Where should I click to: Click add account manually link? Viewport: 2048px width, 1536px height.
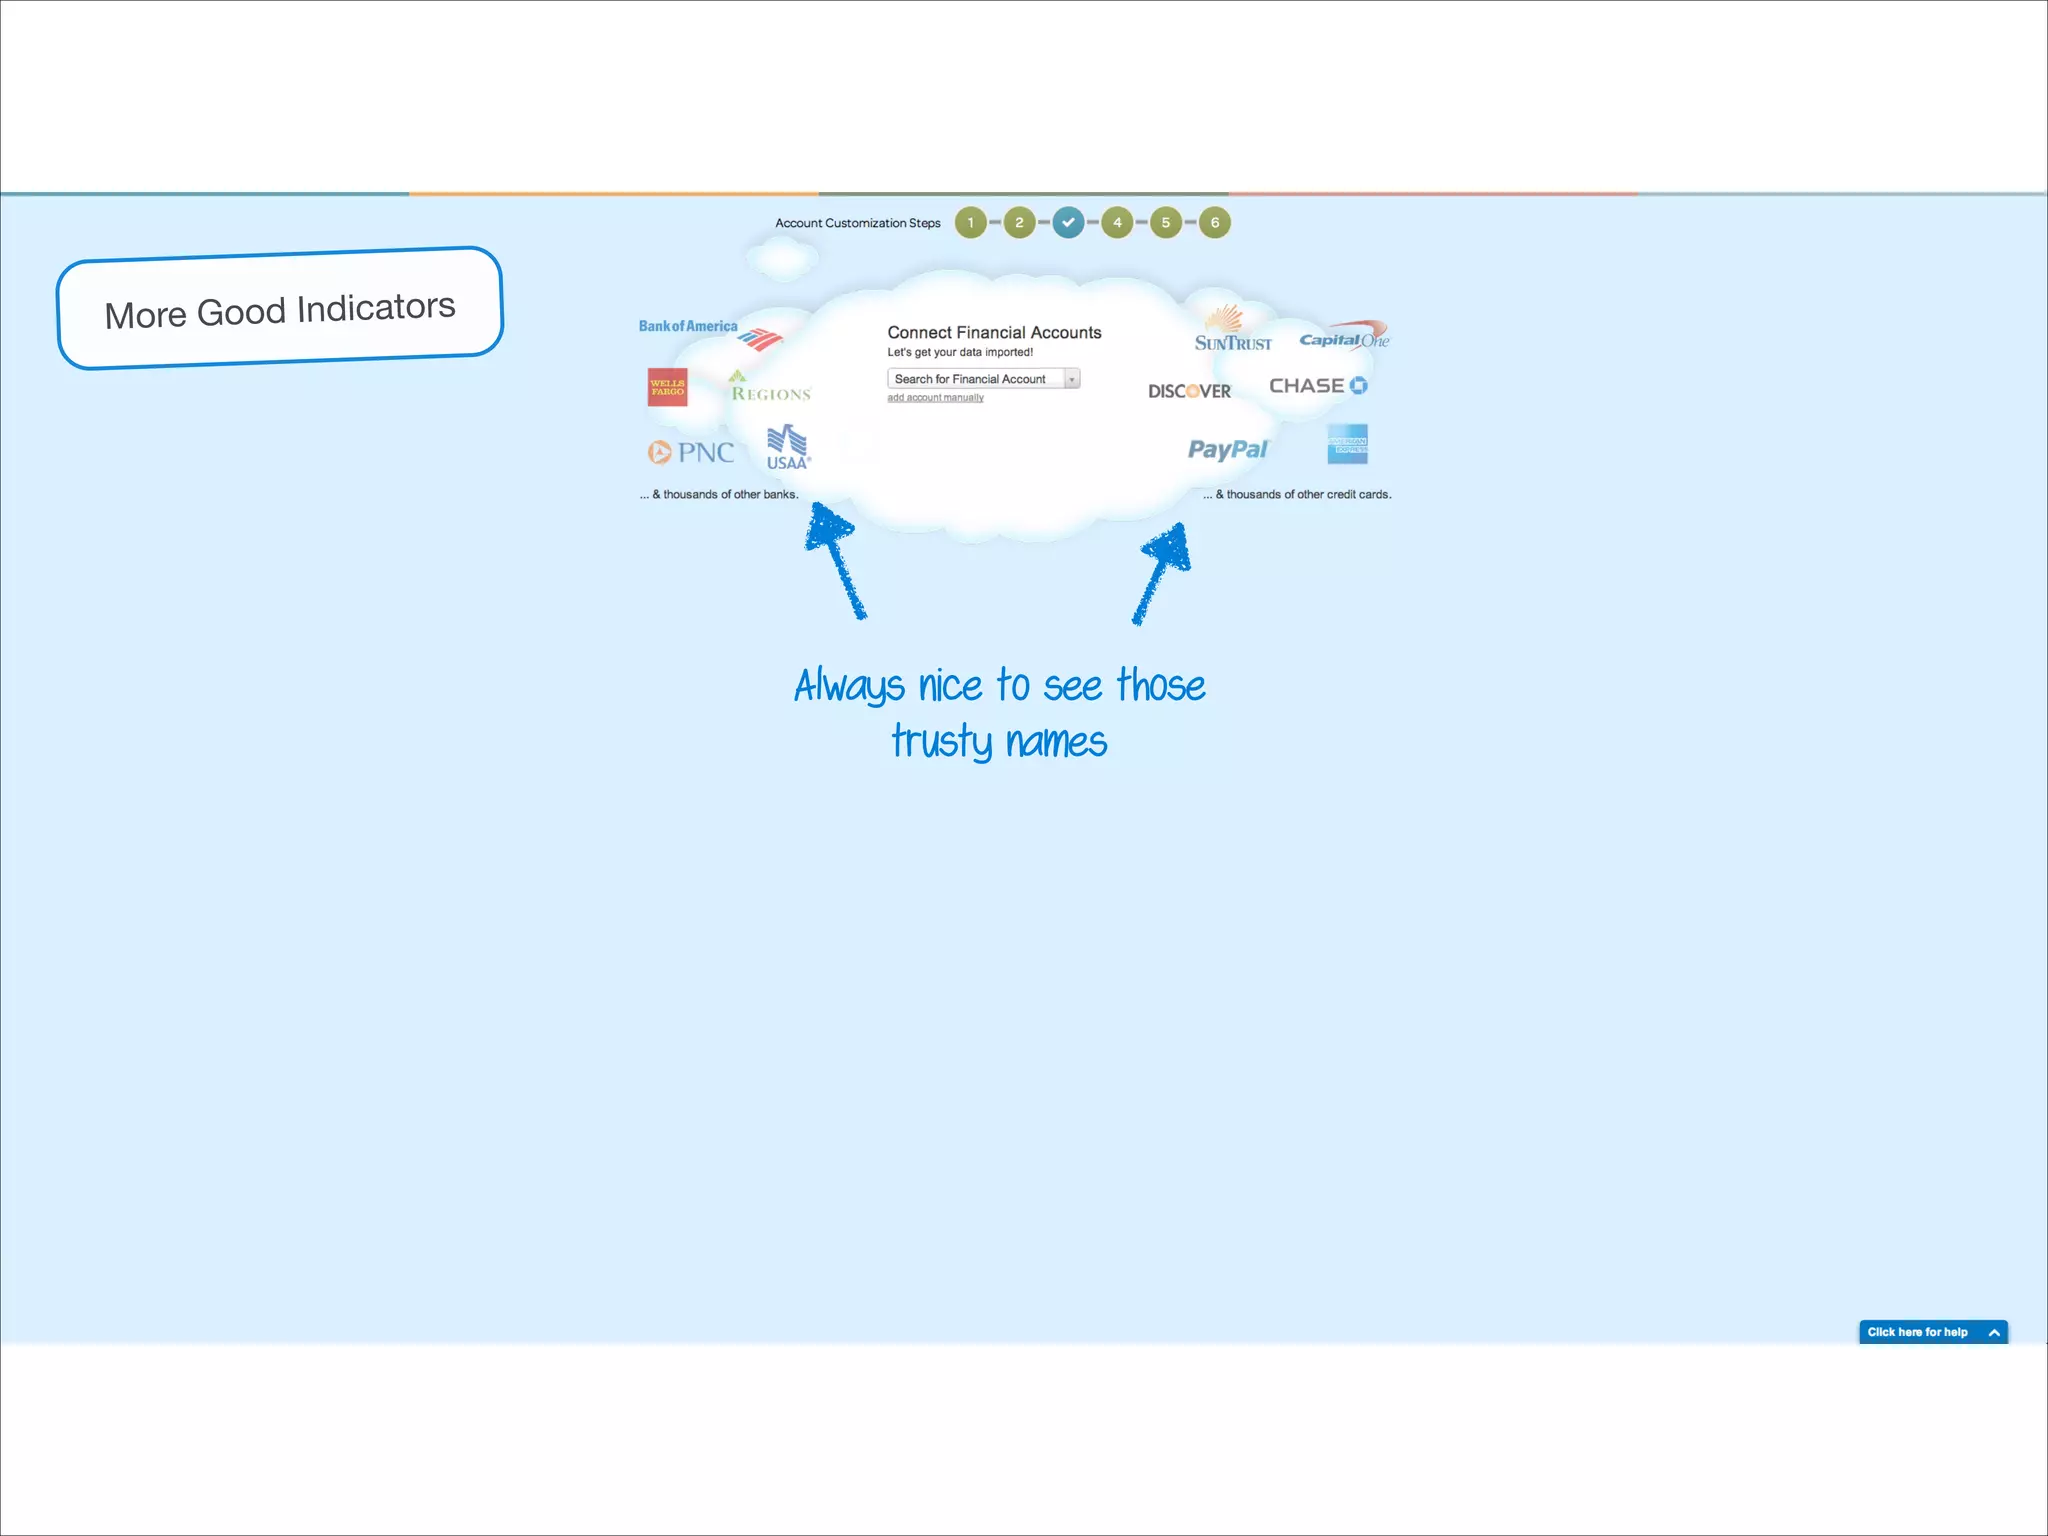935,398
